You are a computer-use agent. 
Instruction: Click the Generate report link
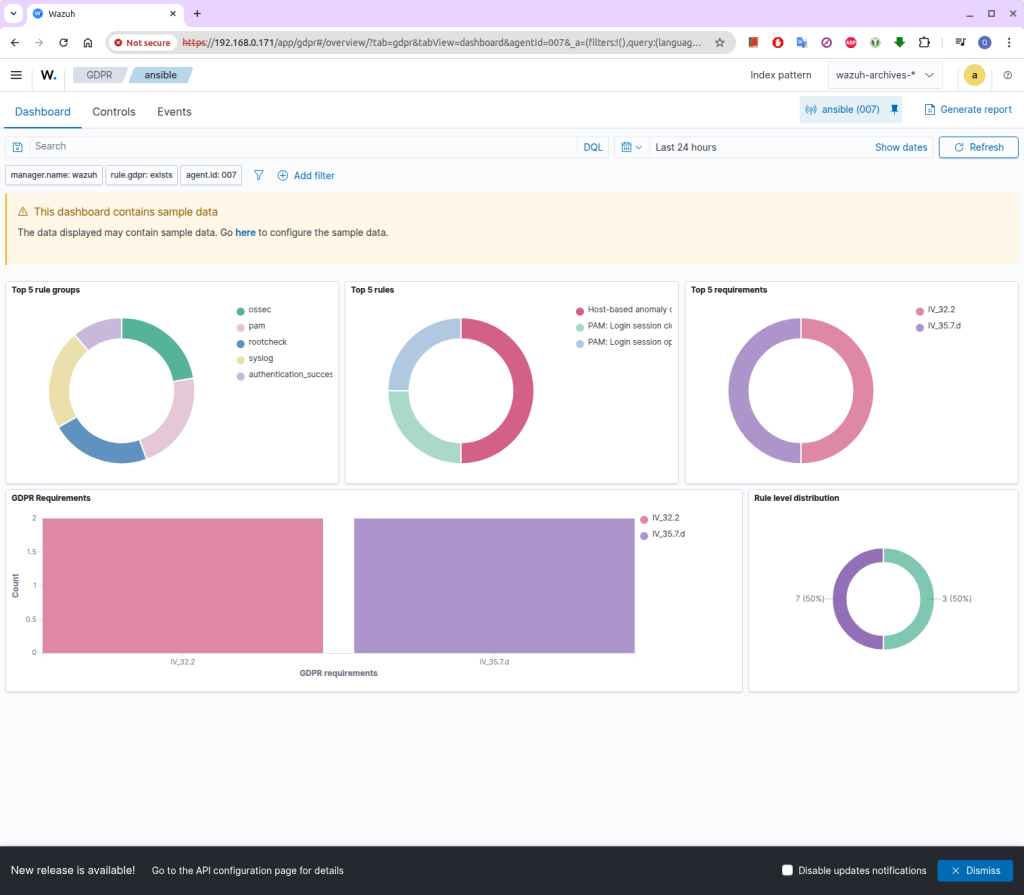coord(967,110)
